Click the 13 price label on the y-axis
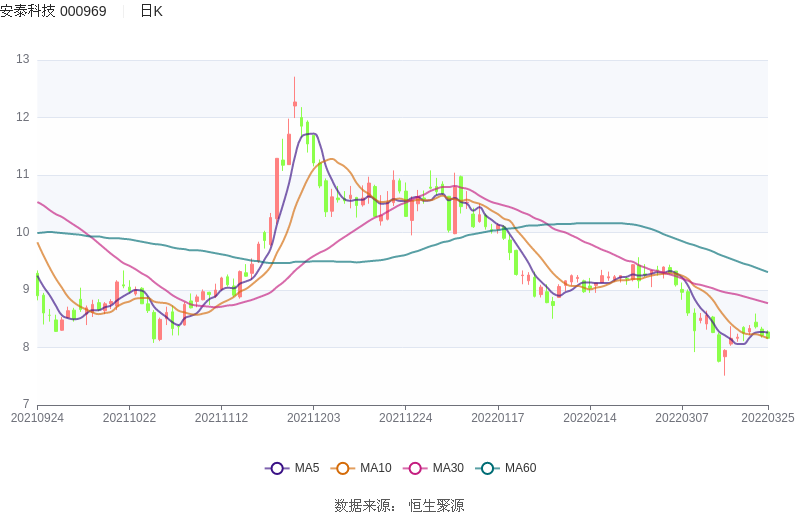800x517 pixels. [23, 60]
